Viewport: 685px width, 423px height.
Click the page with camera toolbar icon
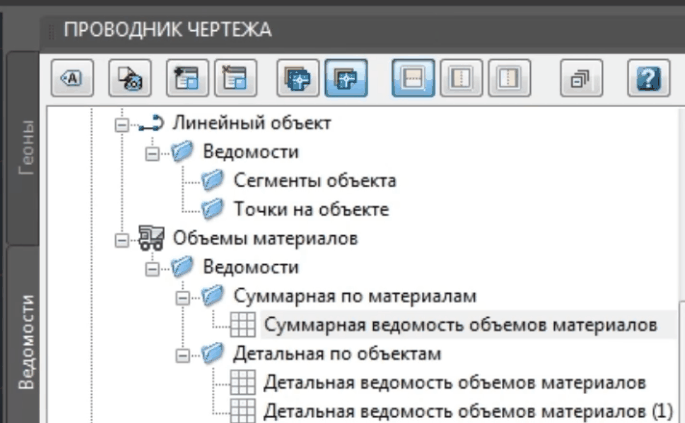(130, 78)
